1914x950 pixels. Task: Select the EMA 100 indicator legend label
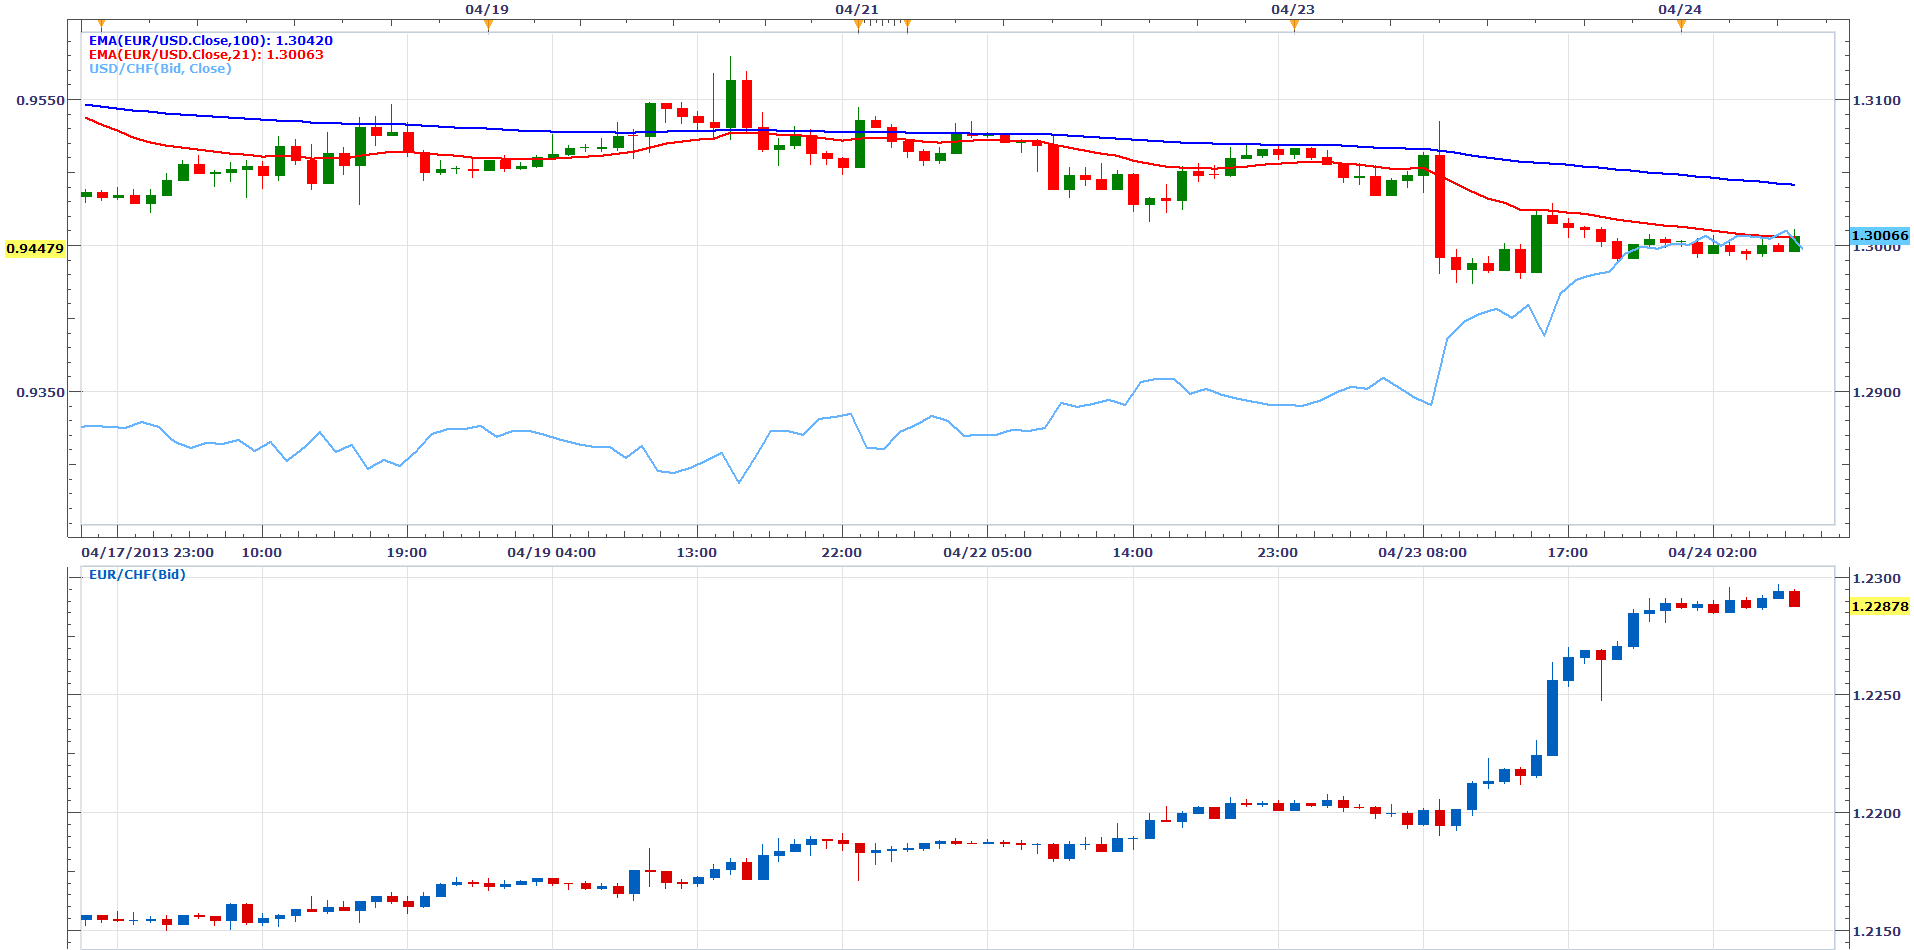(x=210, y=41)
